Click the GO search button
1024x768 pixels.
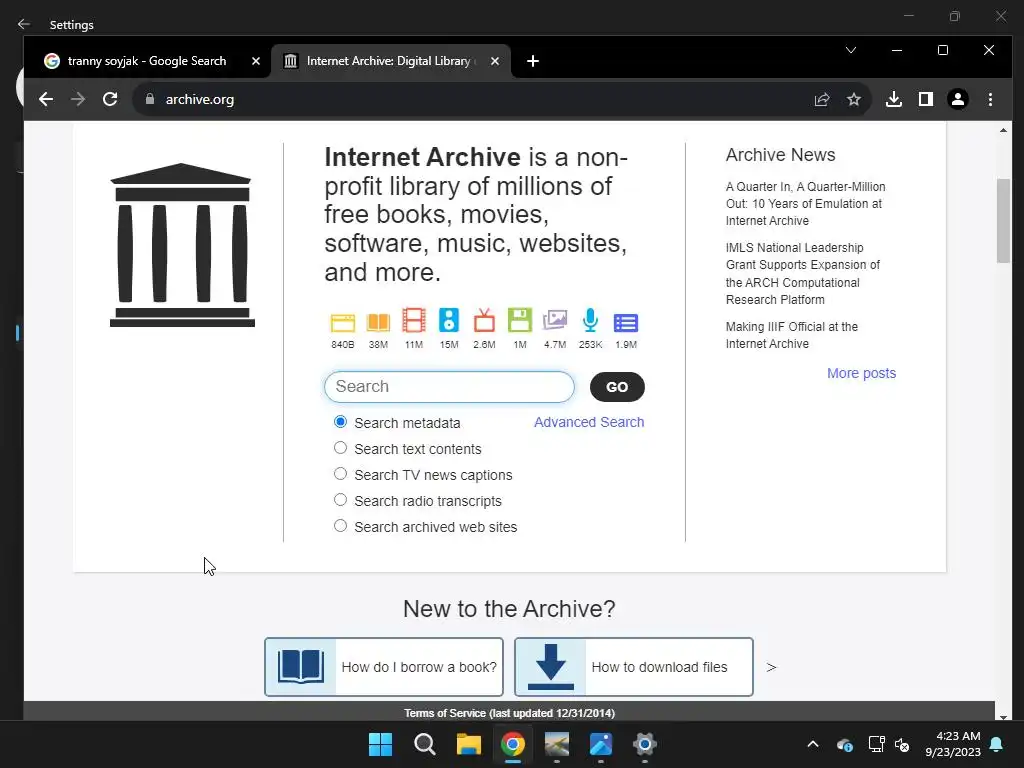pyautogui.click(x=617, y=387)
